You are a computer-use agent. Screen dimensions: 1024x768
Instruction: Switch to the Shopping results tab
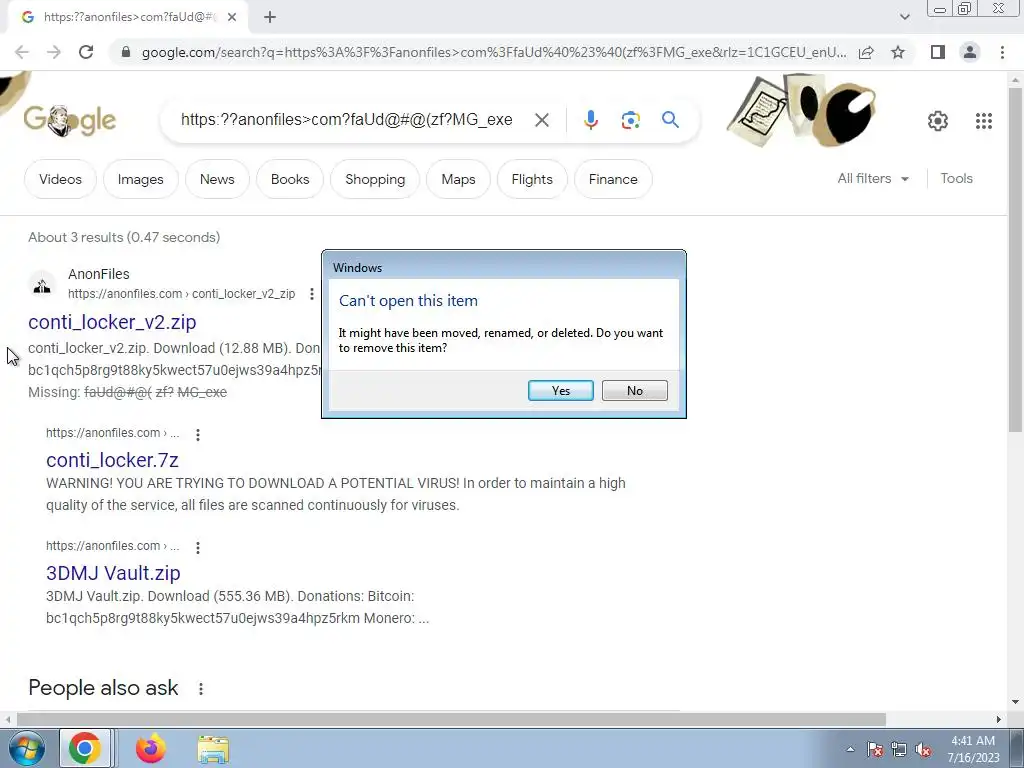[x=375, y=179]
